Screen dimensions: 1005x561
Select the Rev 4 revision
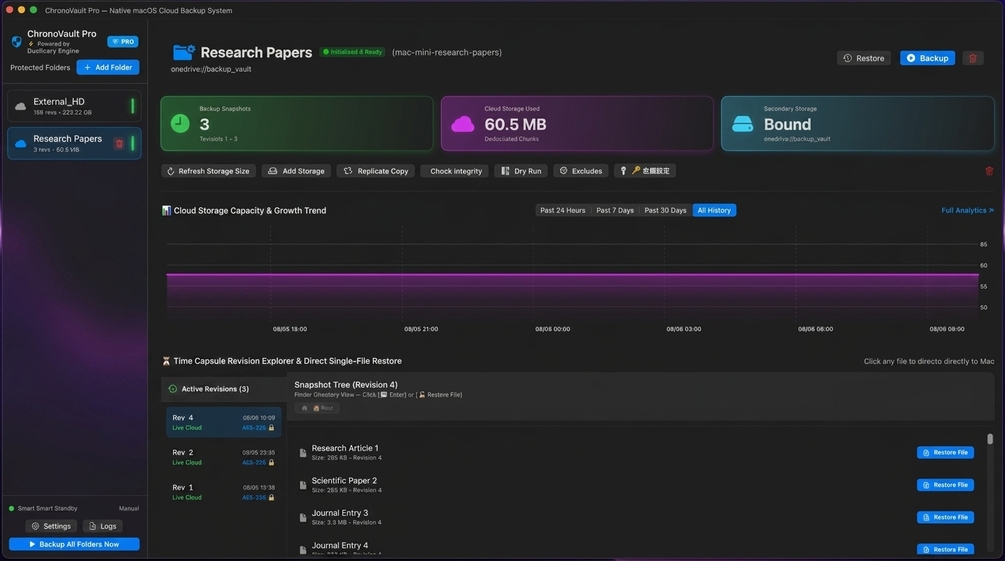click(223, 422)
